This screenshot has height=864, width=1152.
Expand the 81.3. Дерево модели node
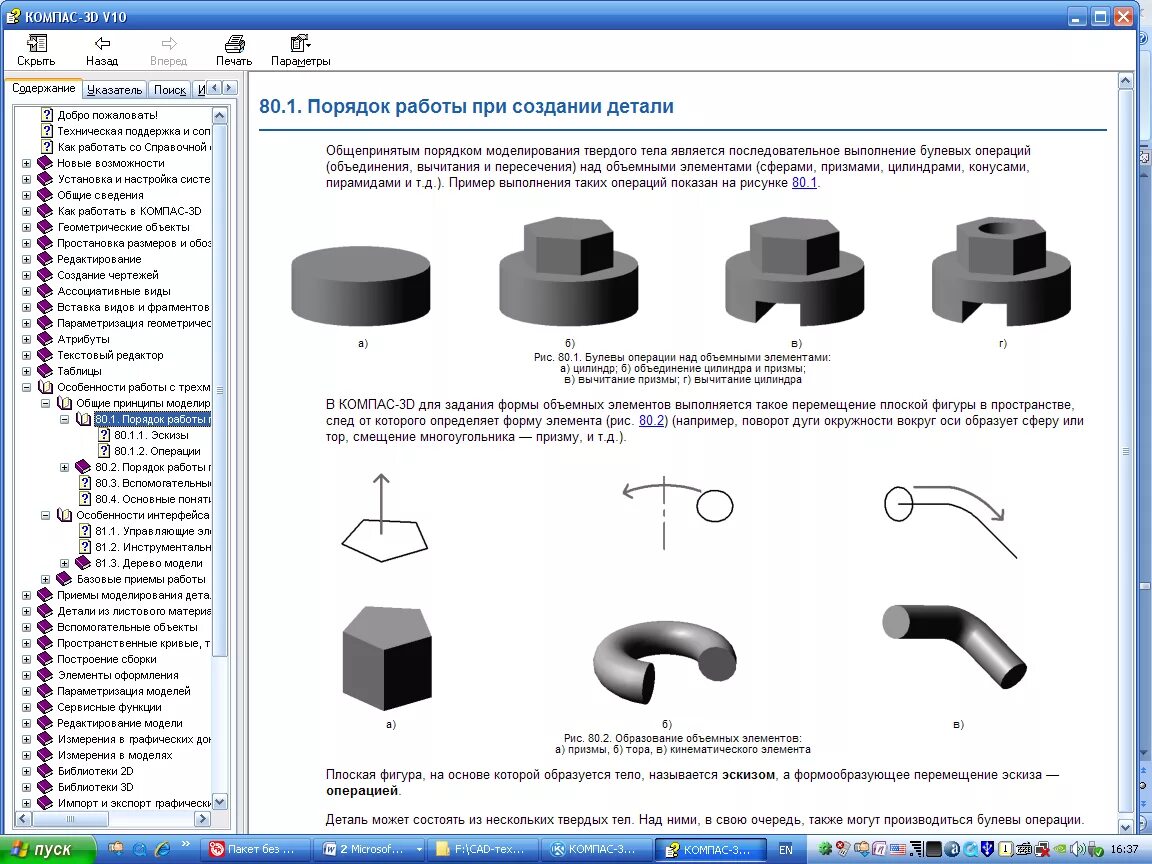tap(65, 564)
